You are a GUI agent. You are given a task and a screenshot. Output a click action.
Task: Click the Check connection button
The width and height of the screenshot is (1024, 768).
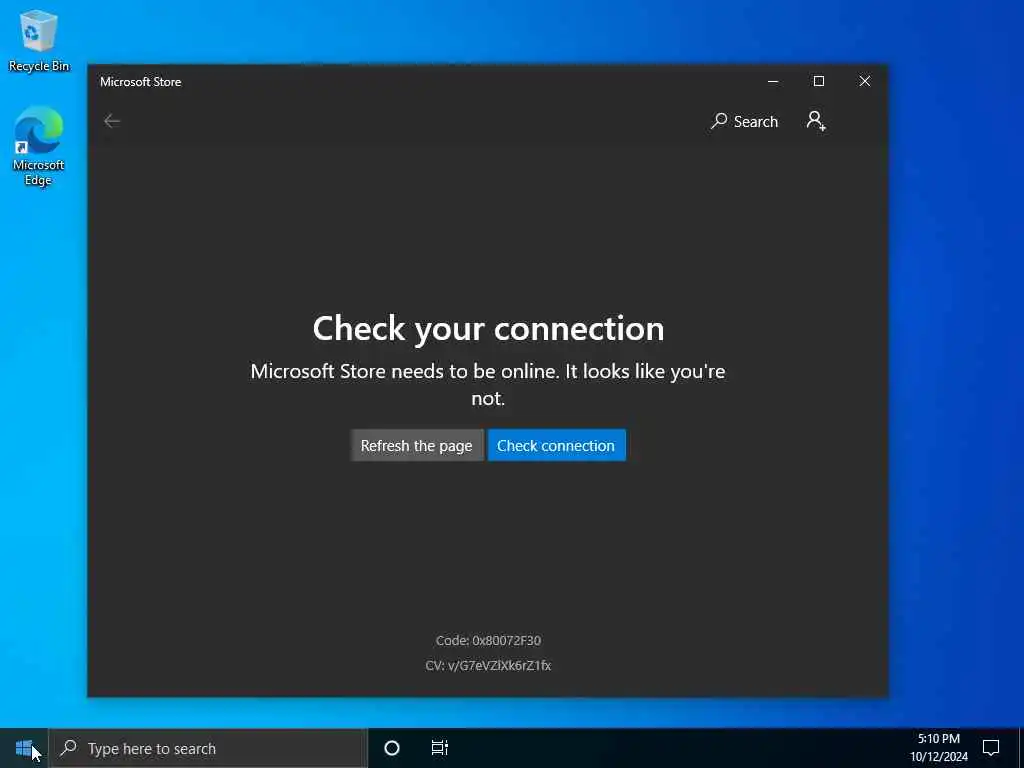pyautogui.click(x=556, y=445)
